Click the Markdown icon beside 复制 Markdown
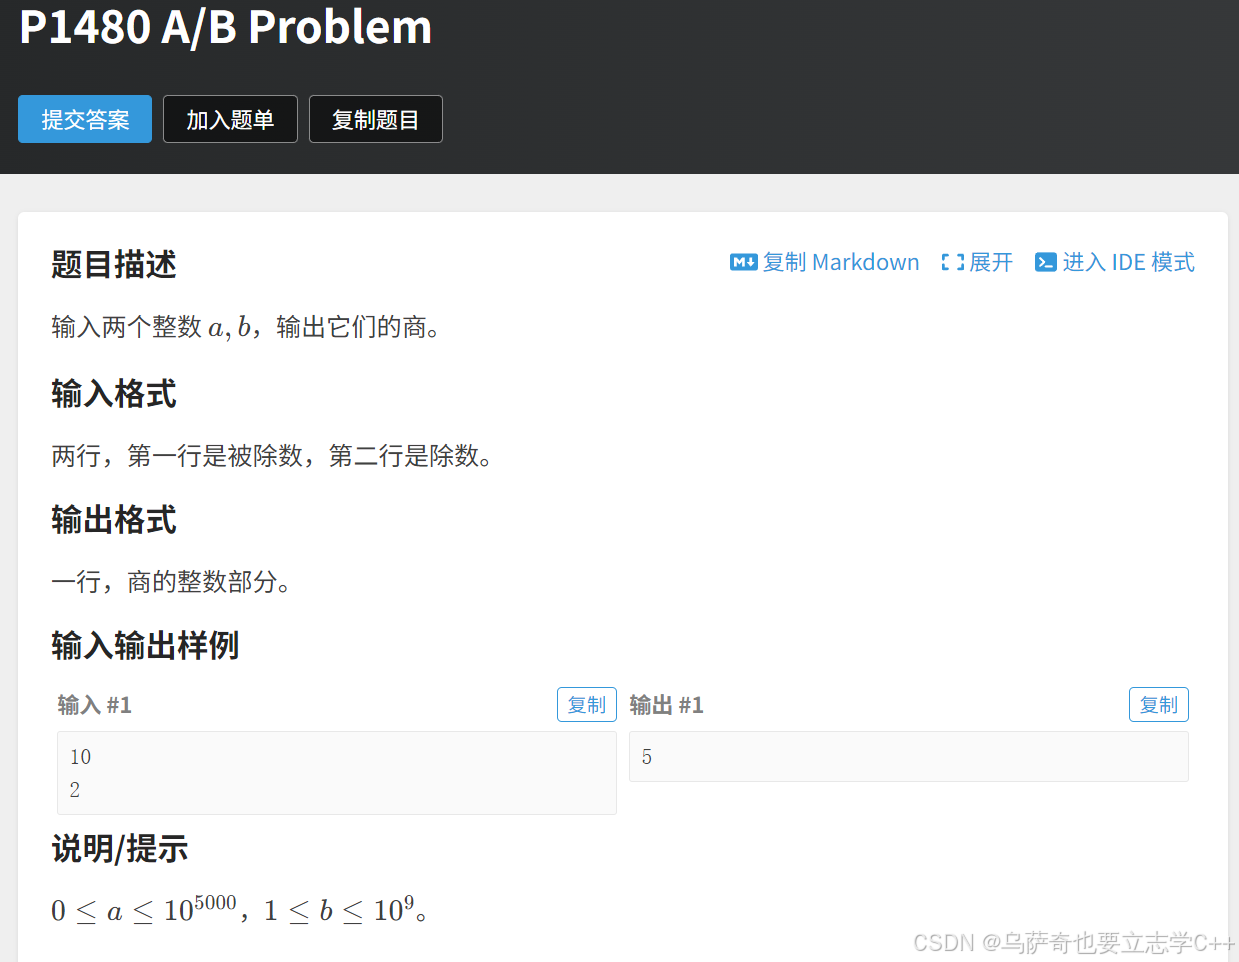 (743, 263)
